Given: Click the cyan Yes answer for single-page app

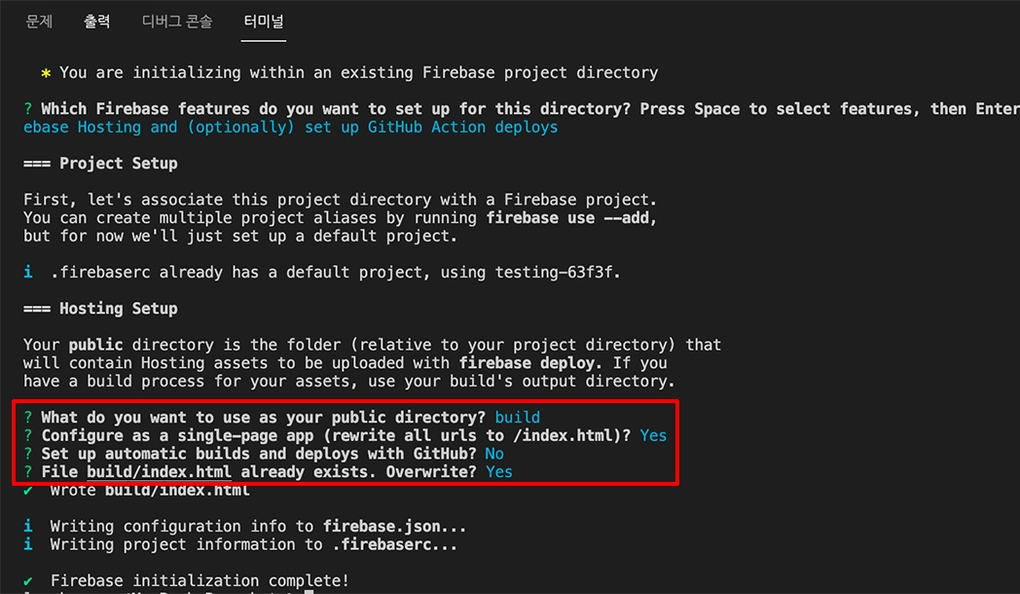Looking at the screenshot, I should [653, 435].
